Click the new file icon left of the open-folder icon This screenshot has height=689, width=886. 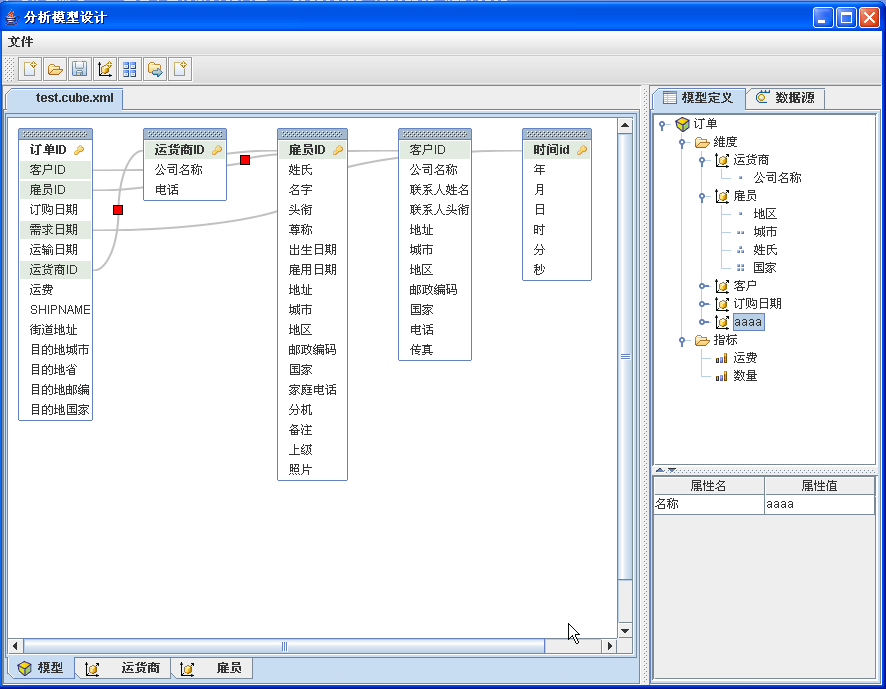point(30,69)
